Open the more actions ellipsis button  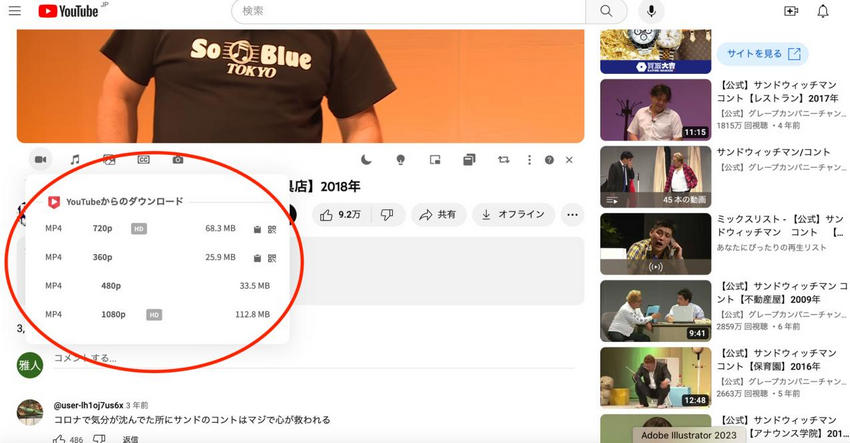point(572,215)
